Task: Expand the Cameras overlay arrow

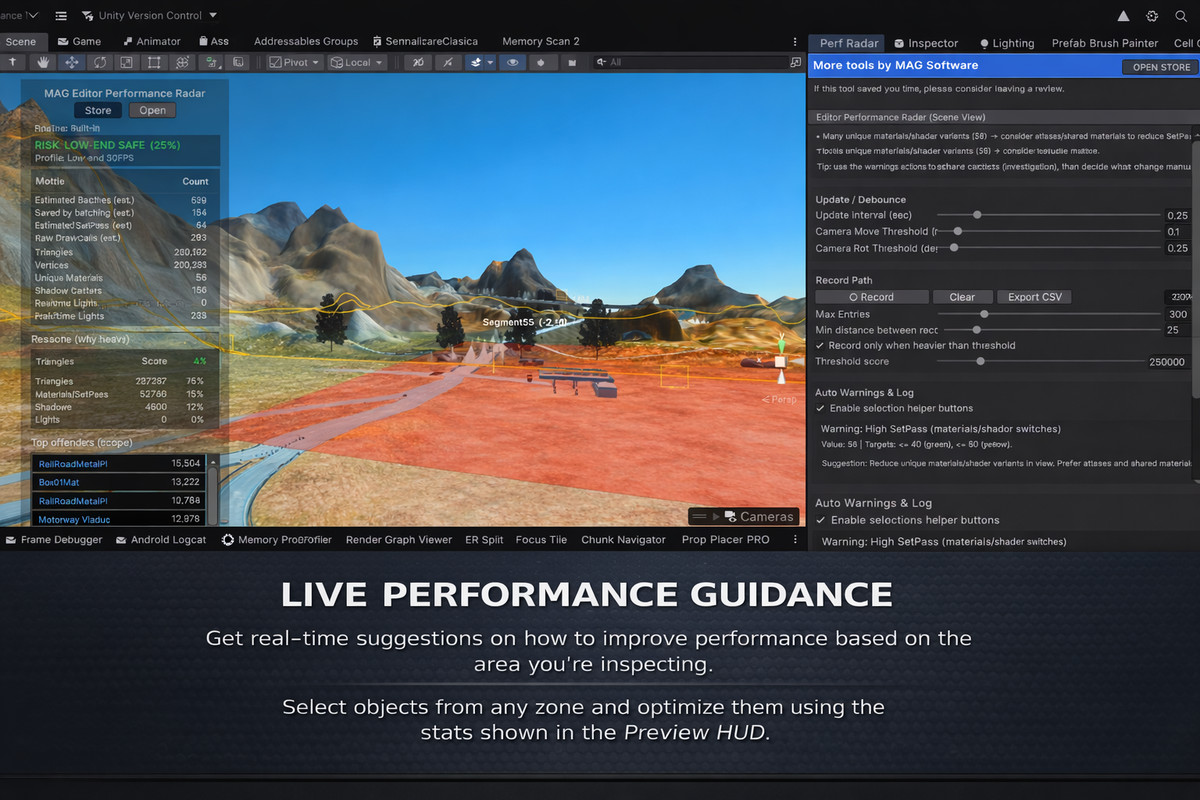Action: coord(715,517)
